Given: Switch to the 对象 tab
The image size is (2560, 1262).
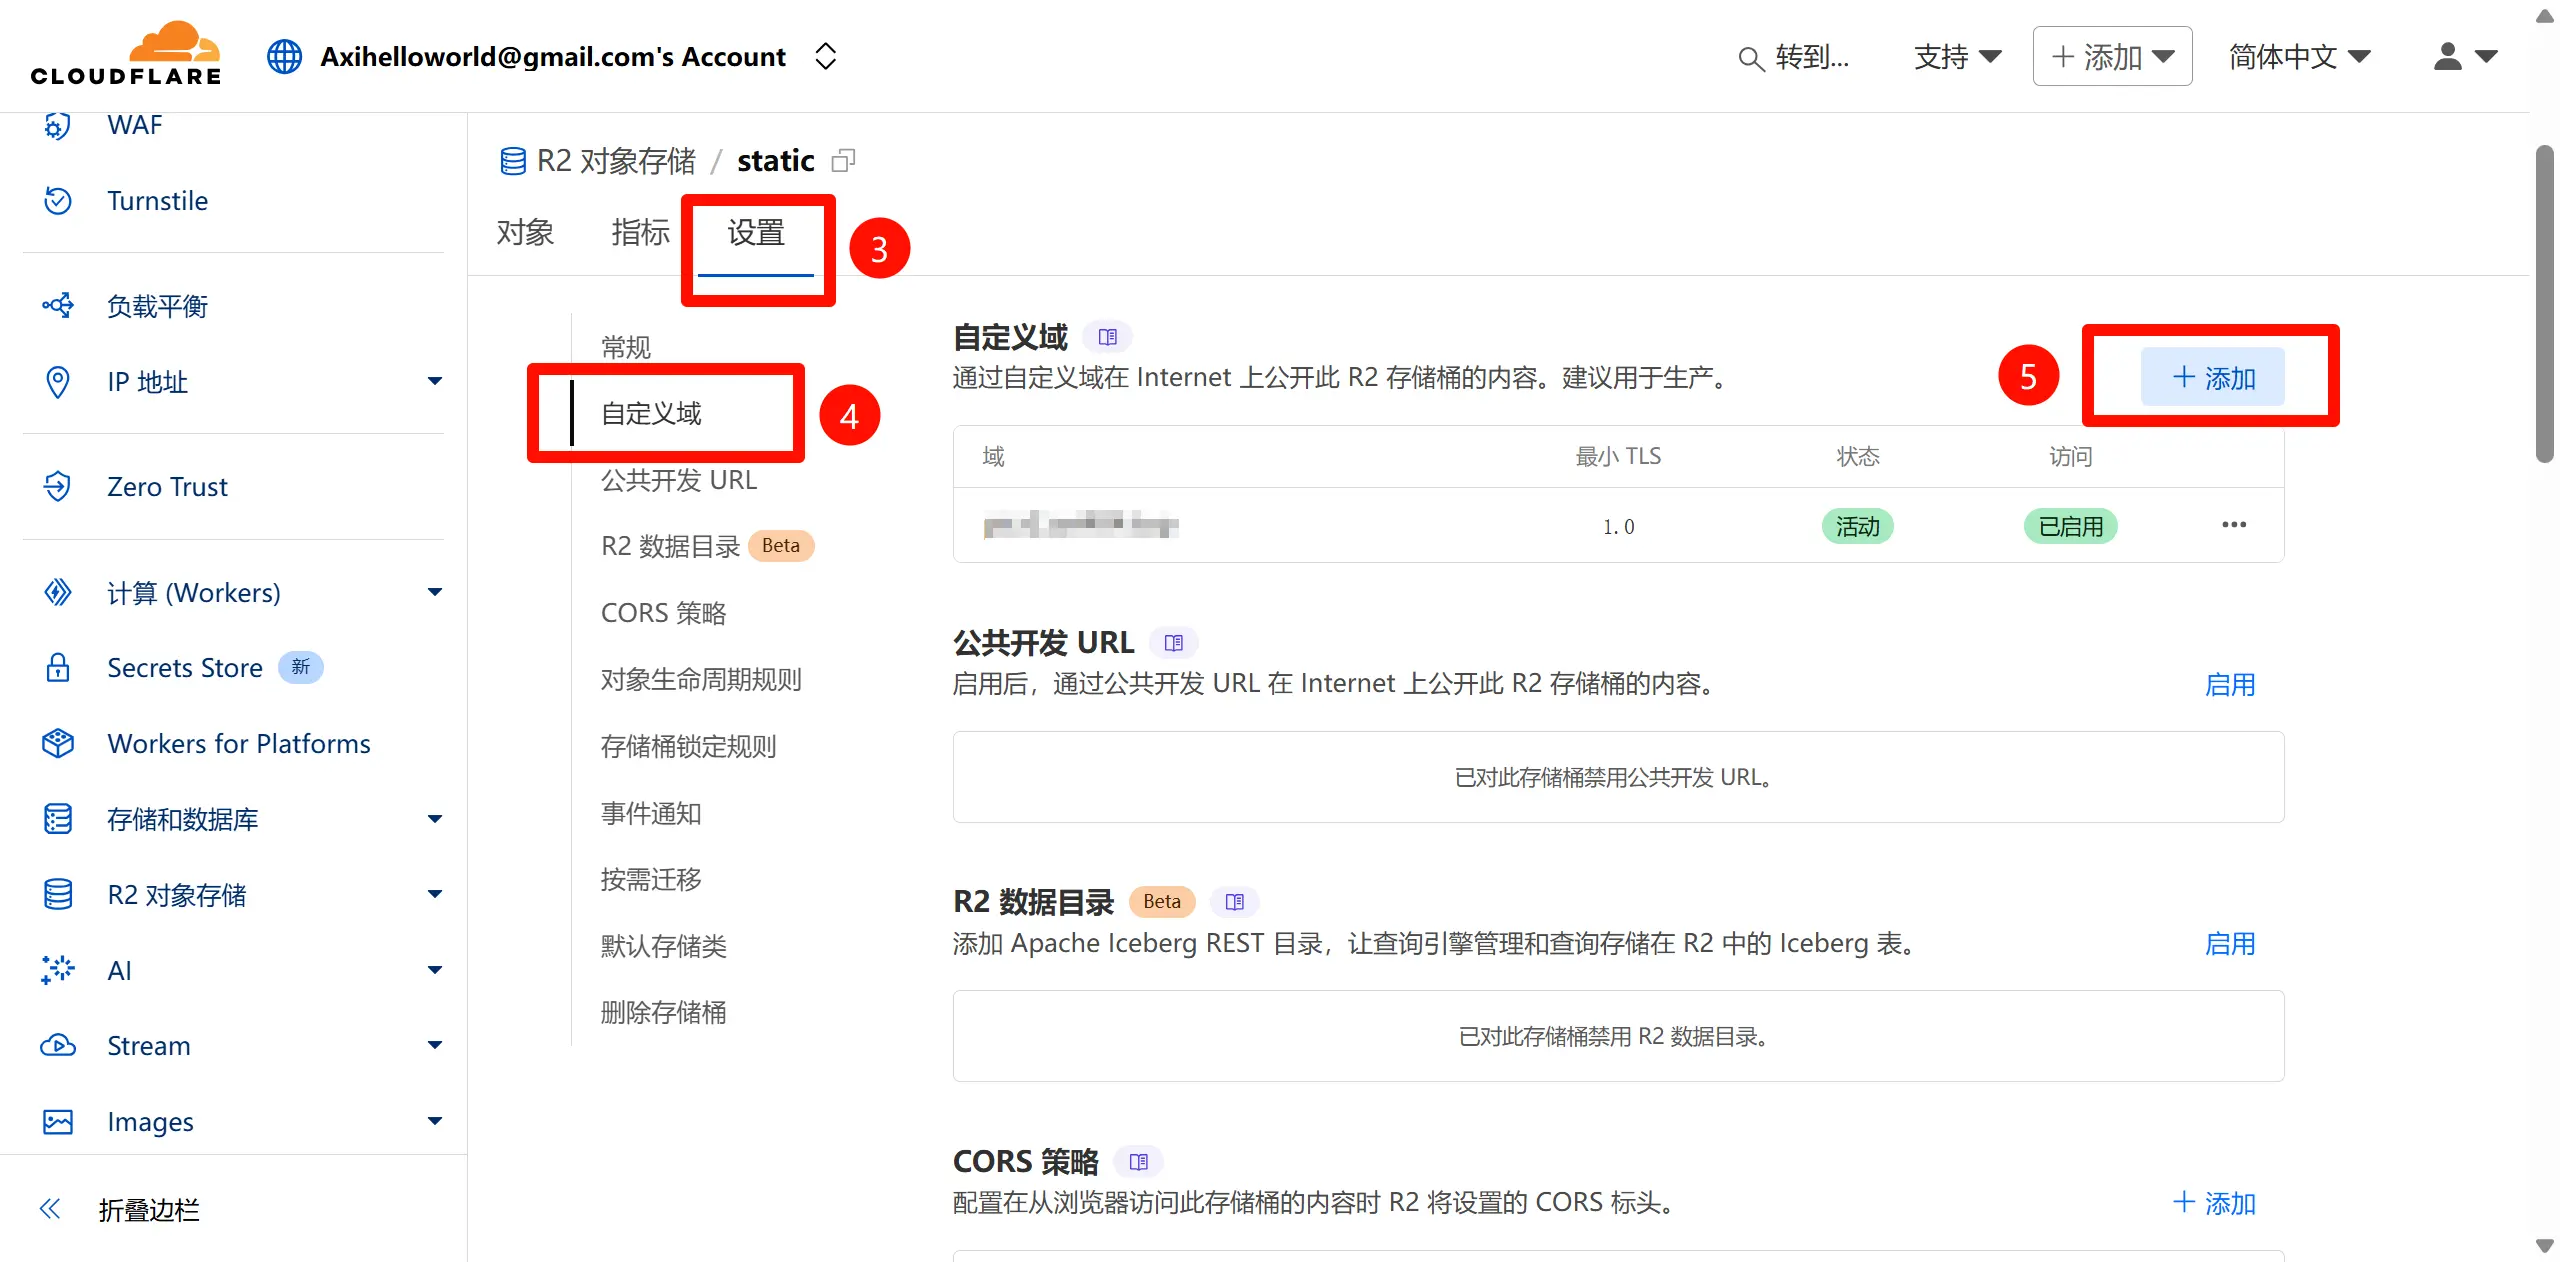Looking at the screenshot, I should point(525,233).
